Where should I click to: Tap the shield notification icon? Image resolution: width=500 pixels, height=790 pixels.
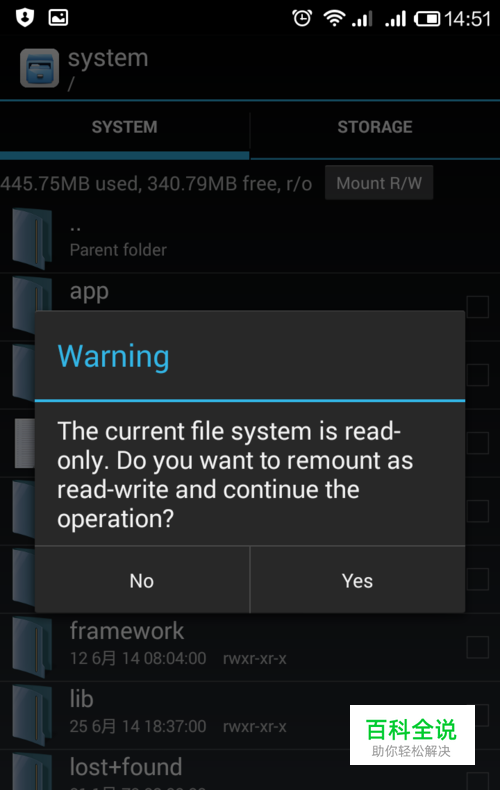pyautogui.click(x=25, y=18)
